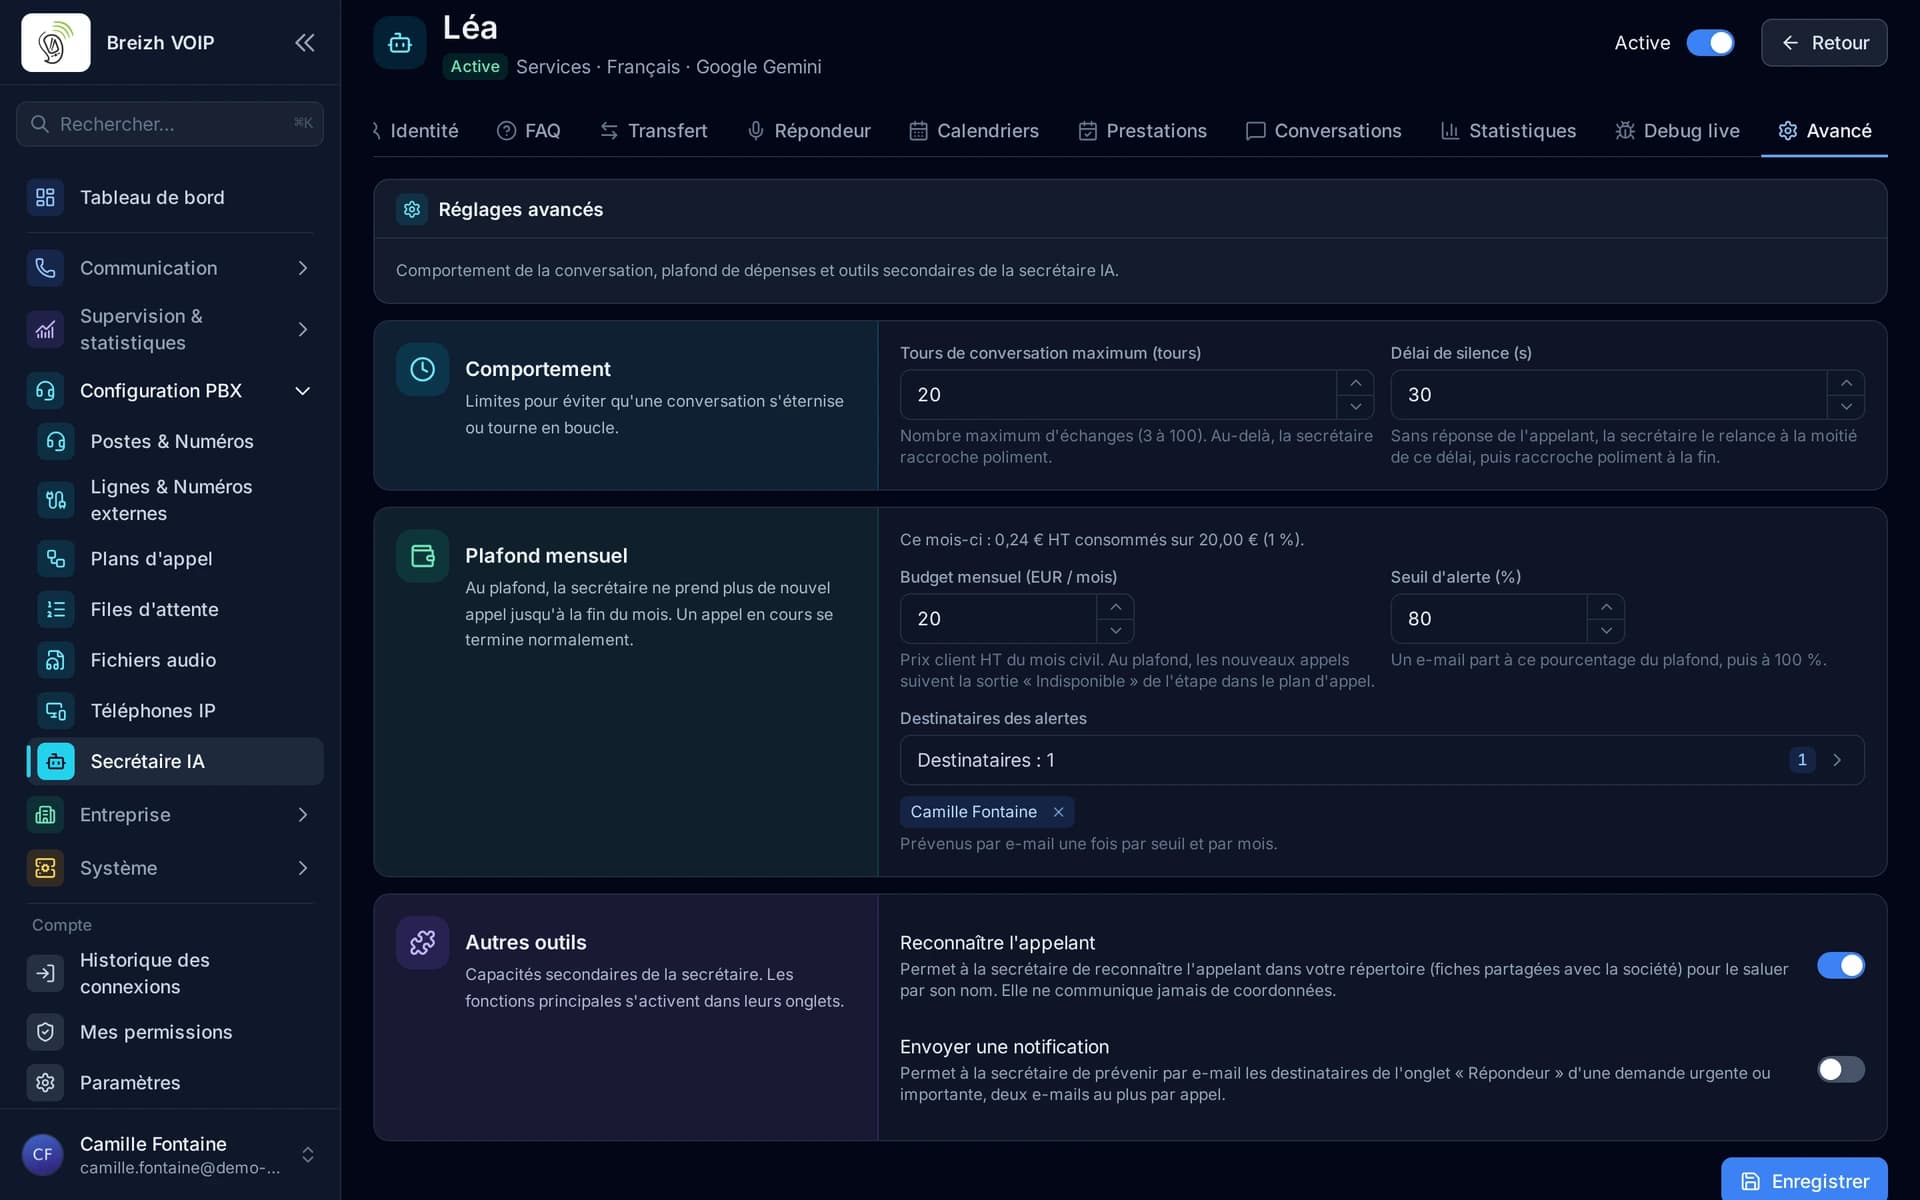Click the Budget mensuel input field
Screen dimensions: 1920x1200
998,619
